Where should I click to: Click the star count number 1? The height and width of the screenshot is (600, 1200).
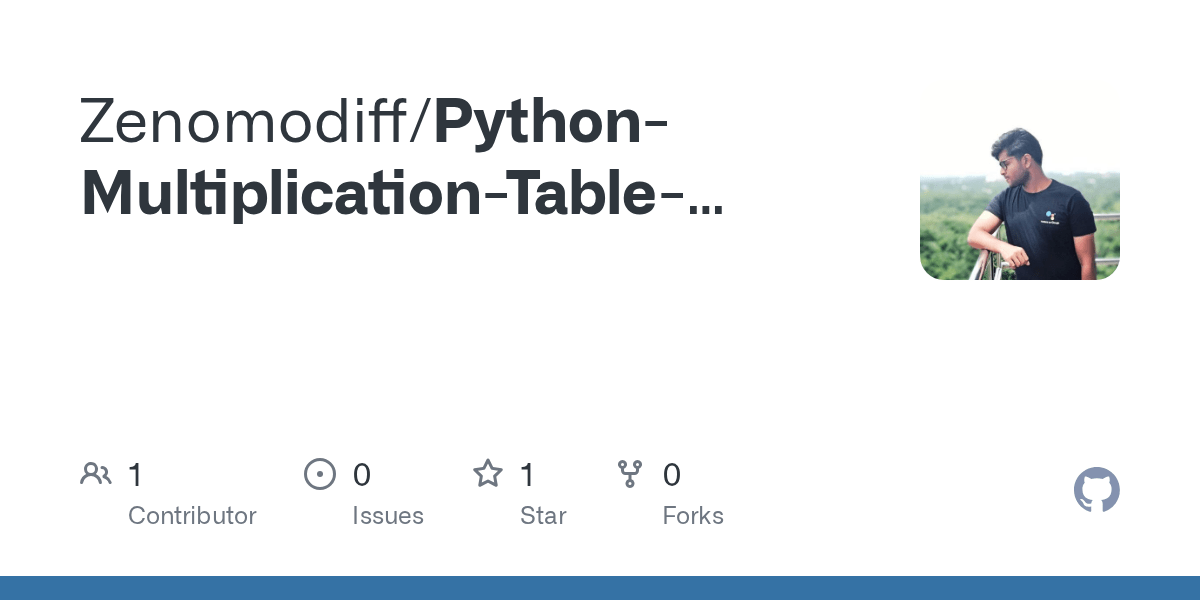[x=527, y=475]
